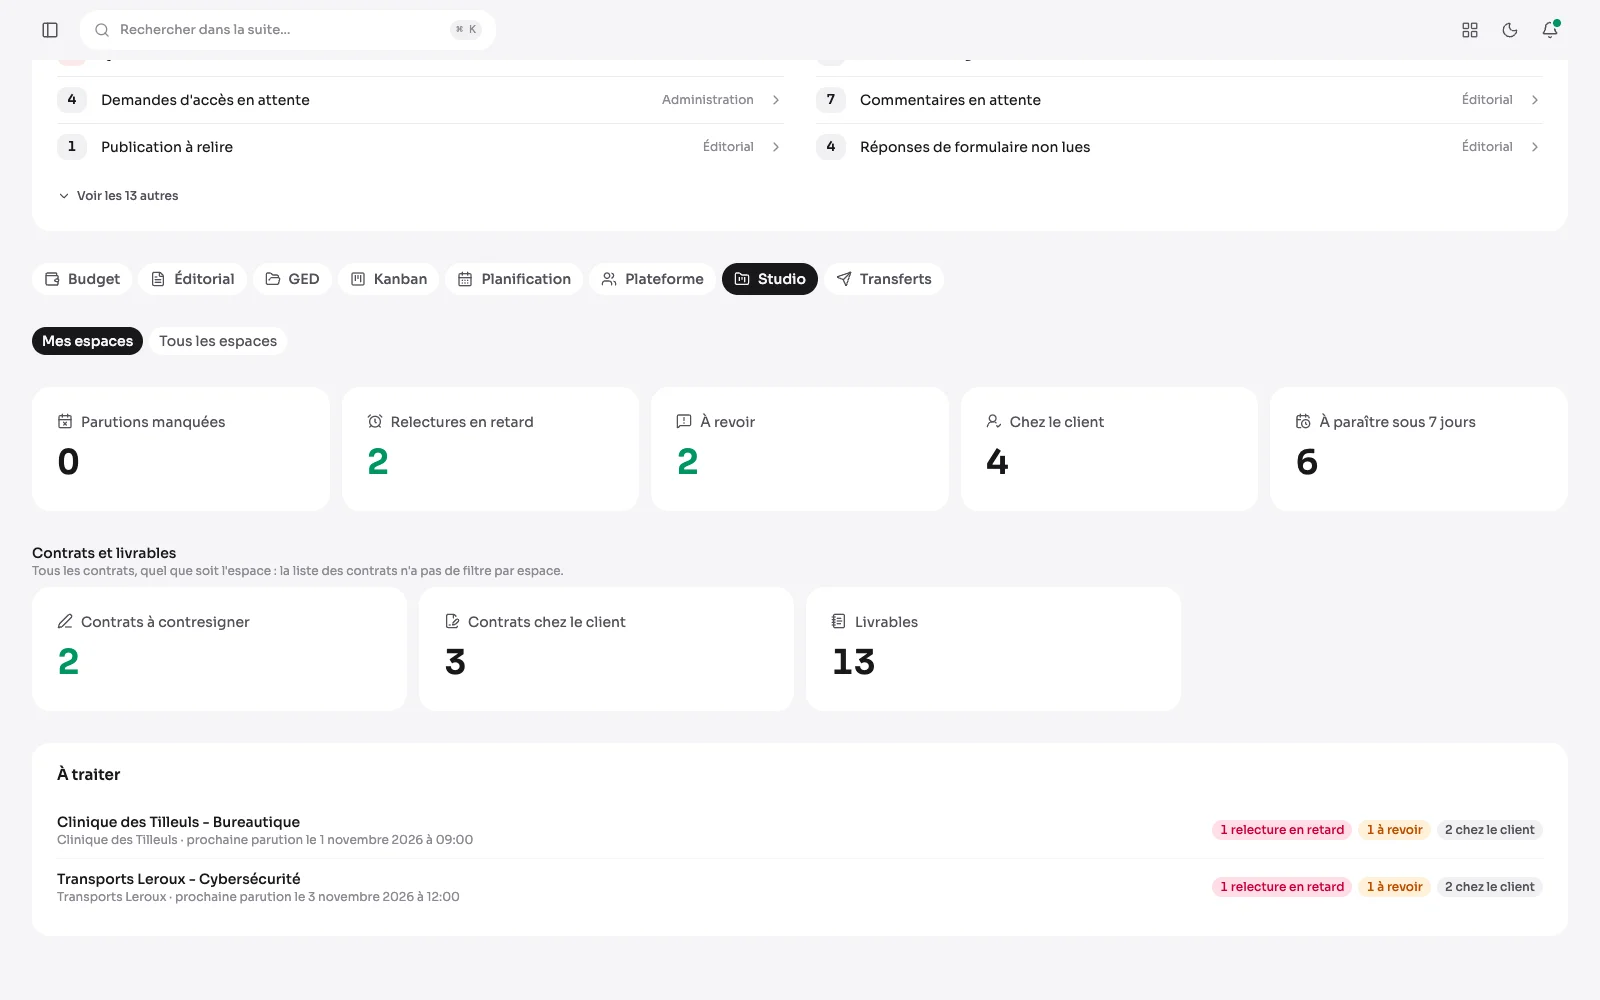
Task: Open the notifications bell
Action: tap(1550, 30)
